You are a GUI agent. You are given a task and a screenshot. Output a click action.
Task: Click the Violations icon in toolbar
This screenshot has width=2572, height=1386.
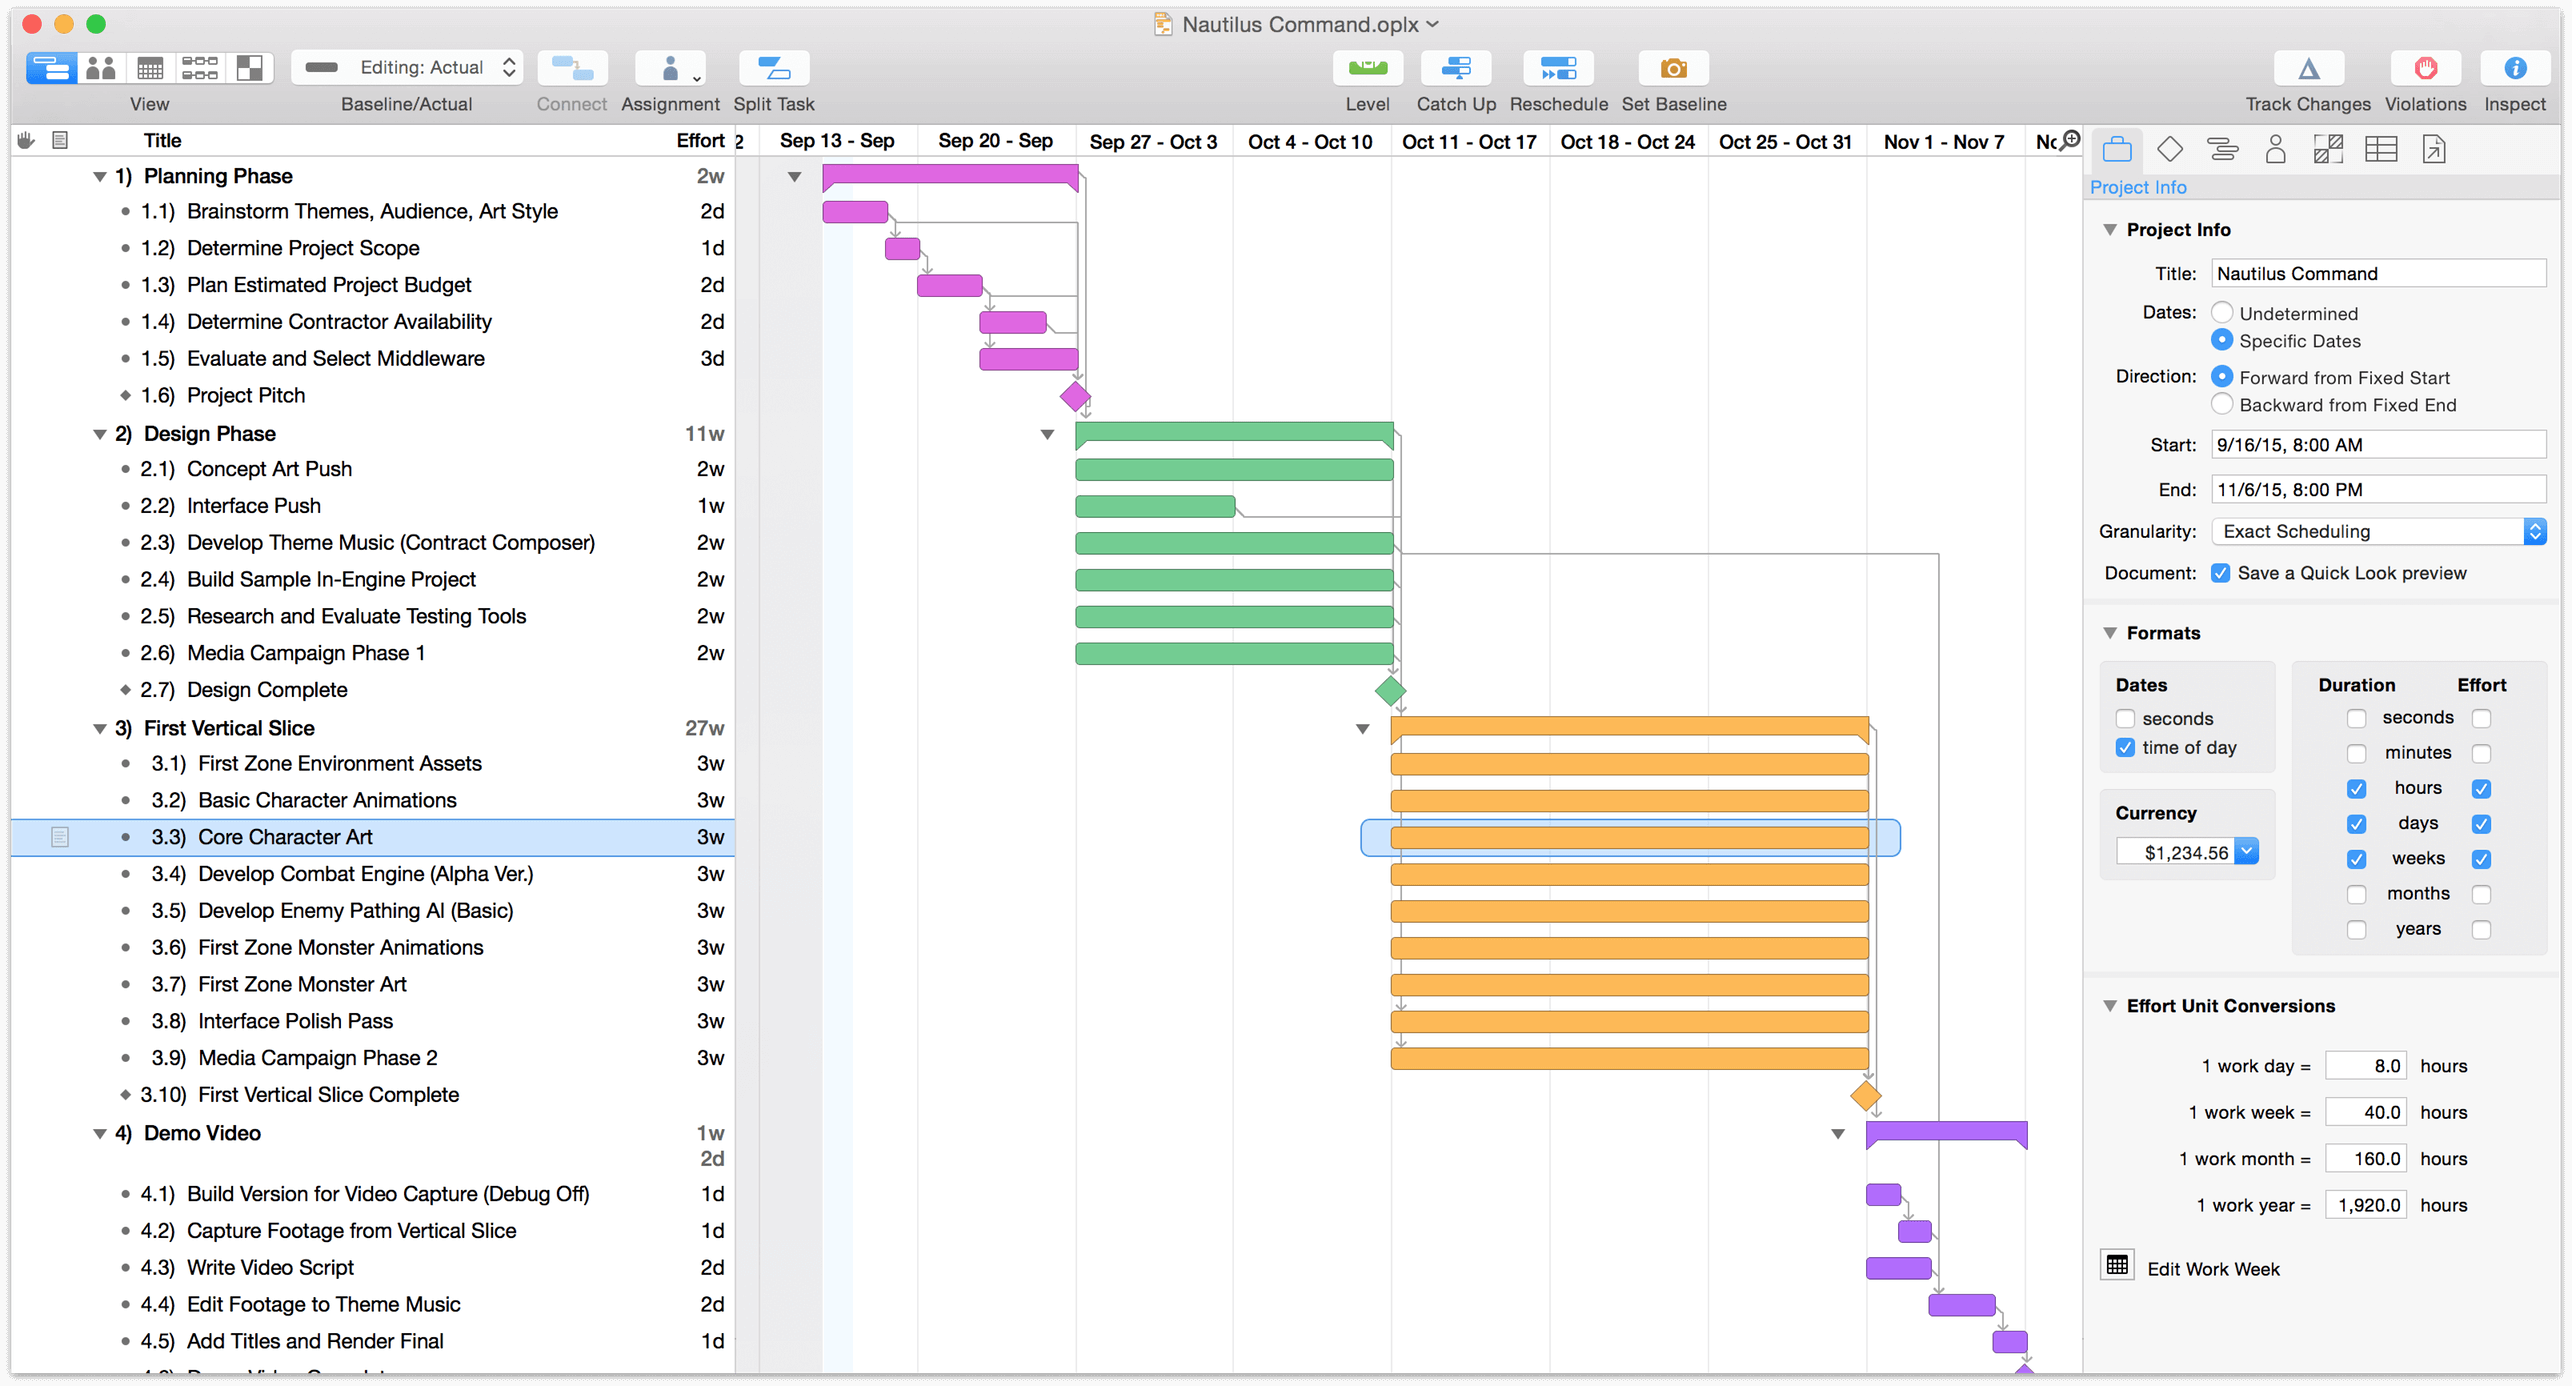[2424, 68]
